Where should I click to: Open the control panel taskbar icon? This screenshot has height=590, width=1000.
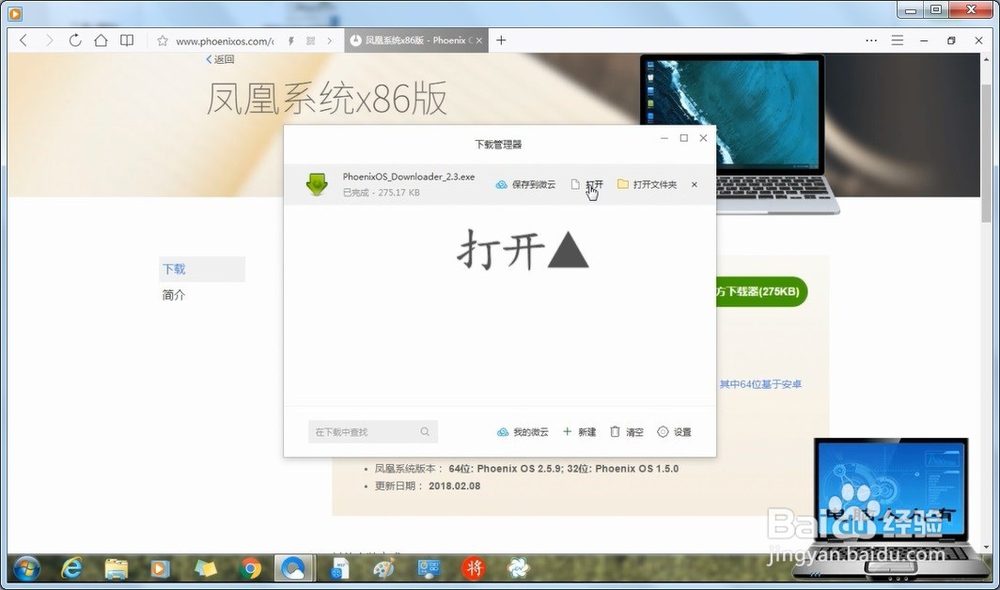coord(429,568)
